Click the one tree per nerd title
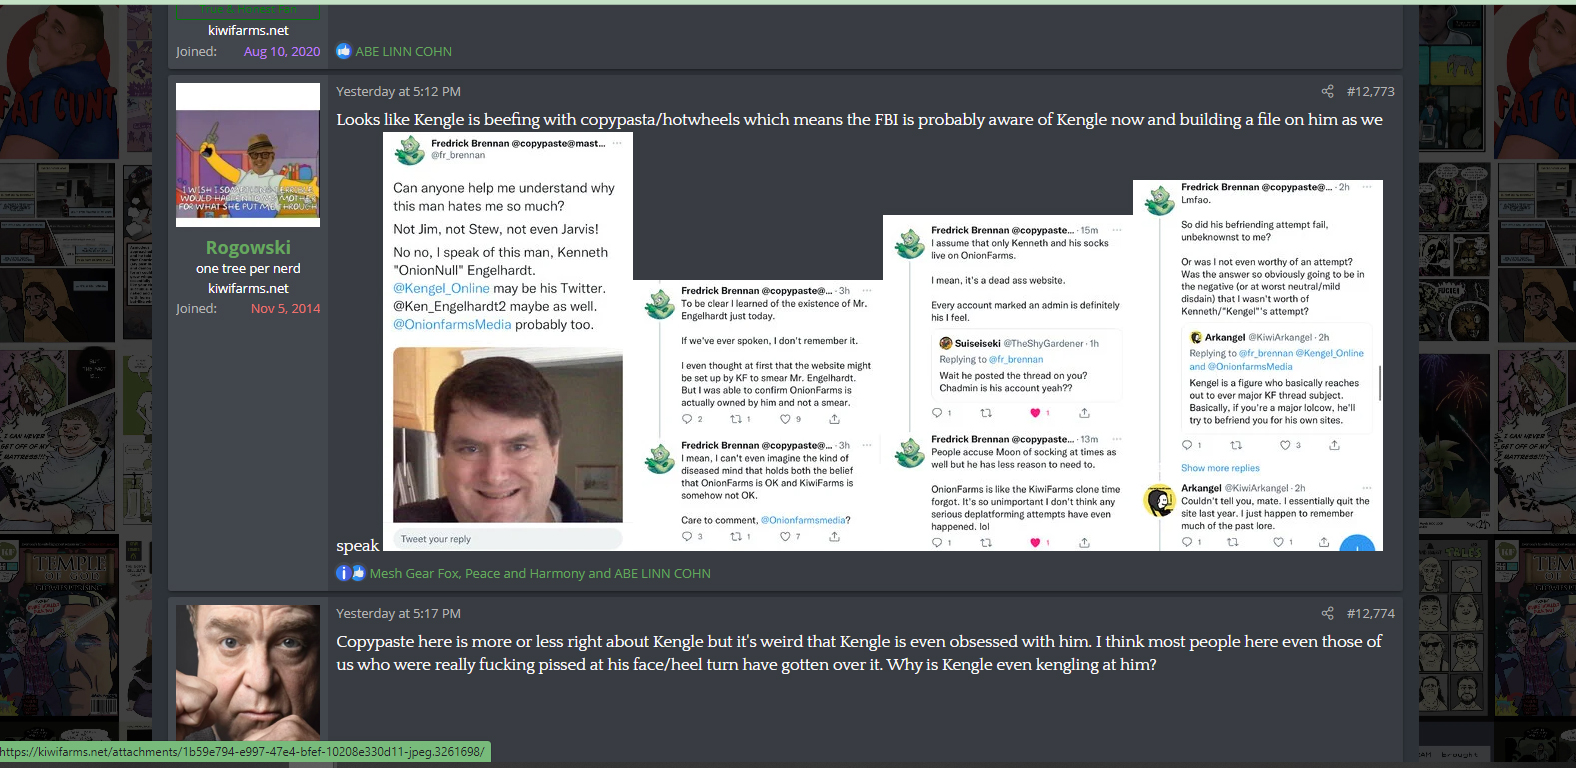1576x768 pixels. [248, 268]
